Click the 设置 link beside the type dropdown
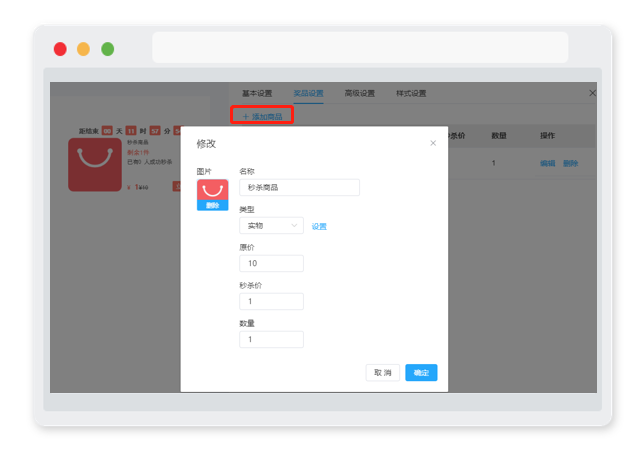 319,227
